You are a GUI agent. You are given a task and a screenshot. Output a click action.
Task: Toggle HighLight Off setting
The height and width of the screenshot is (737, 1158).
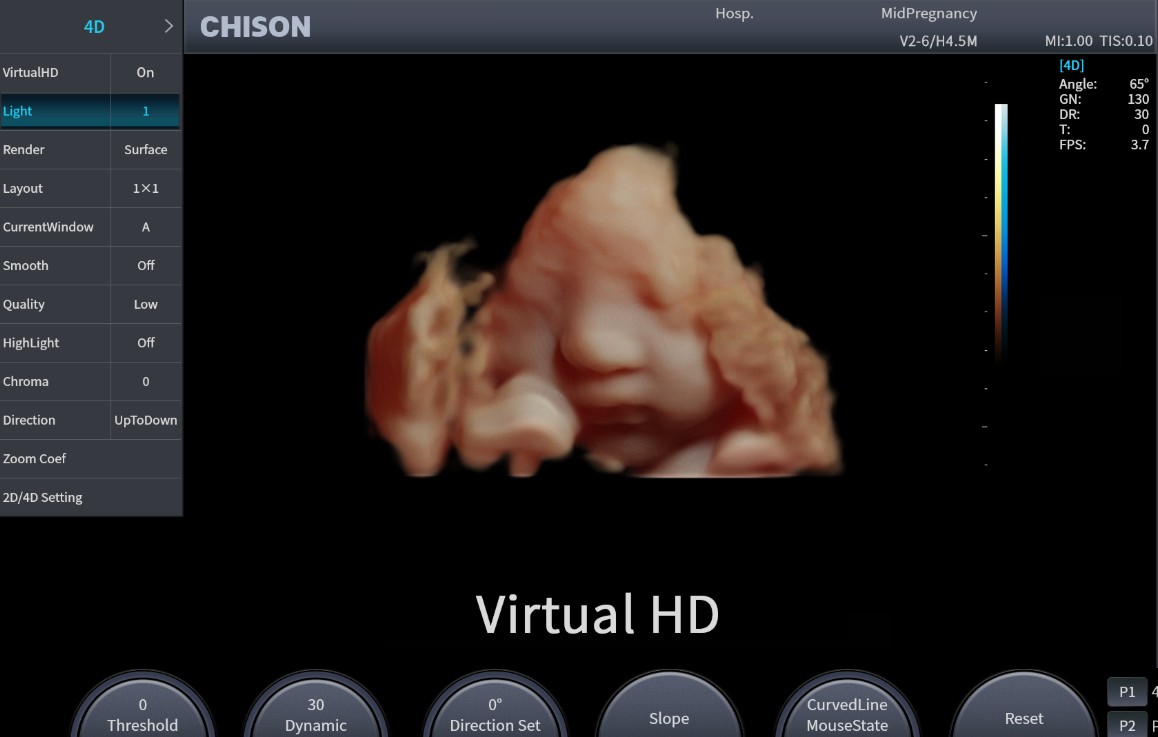pos(145,343)
